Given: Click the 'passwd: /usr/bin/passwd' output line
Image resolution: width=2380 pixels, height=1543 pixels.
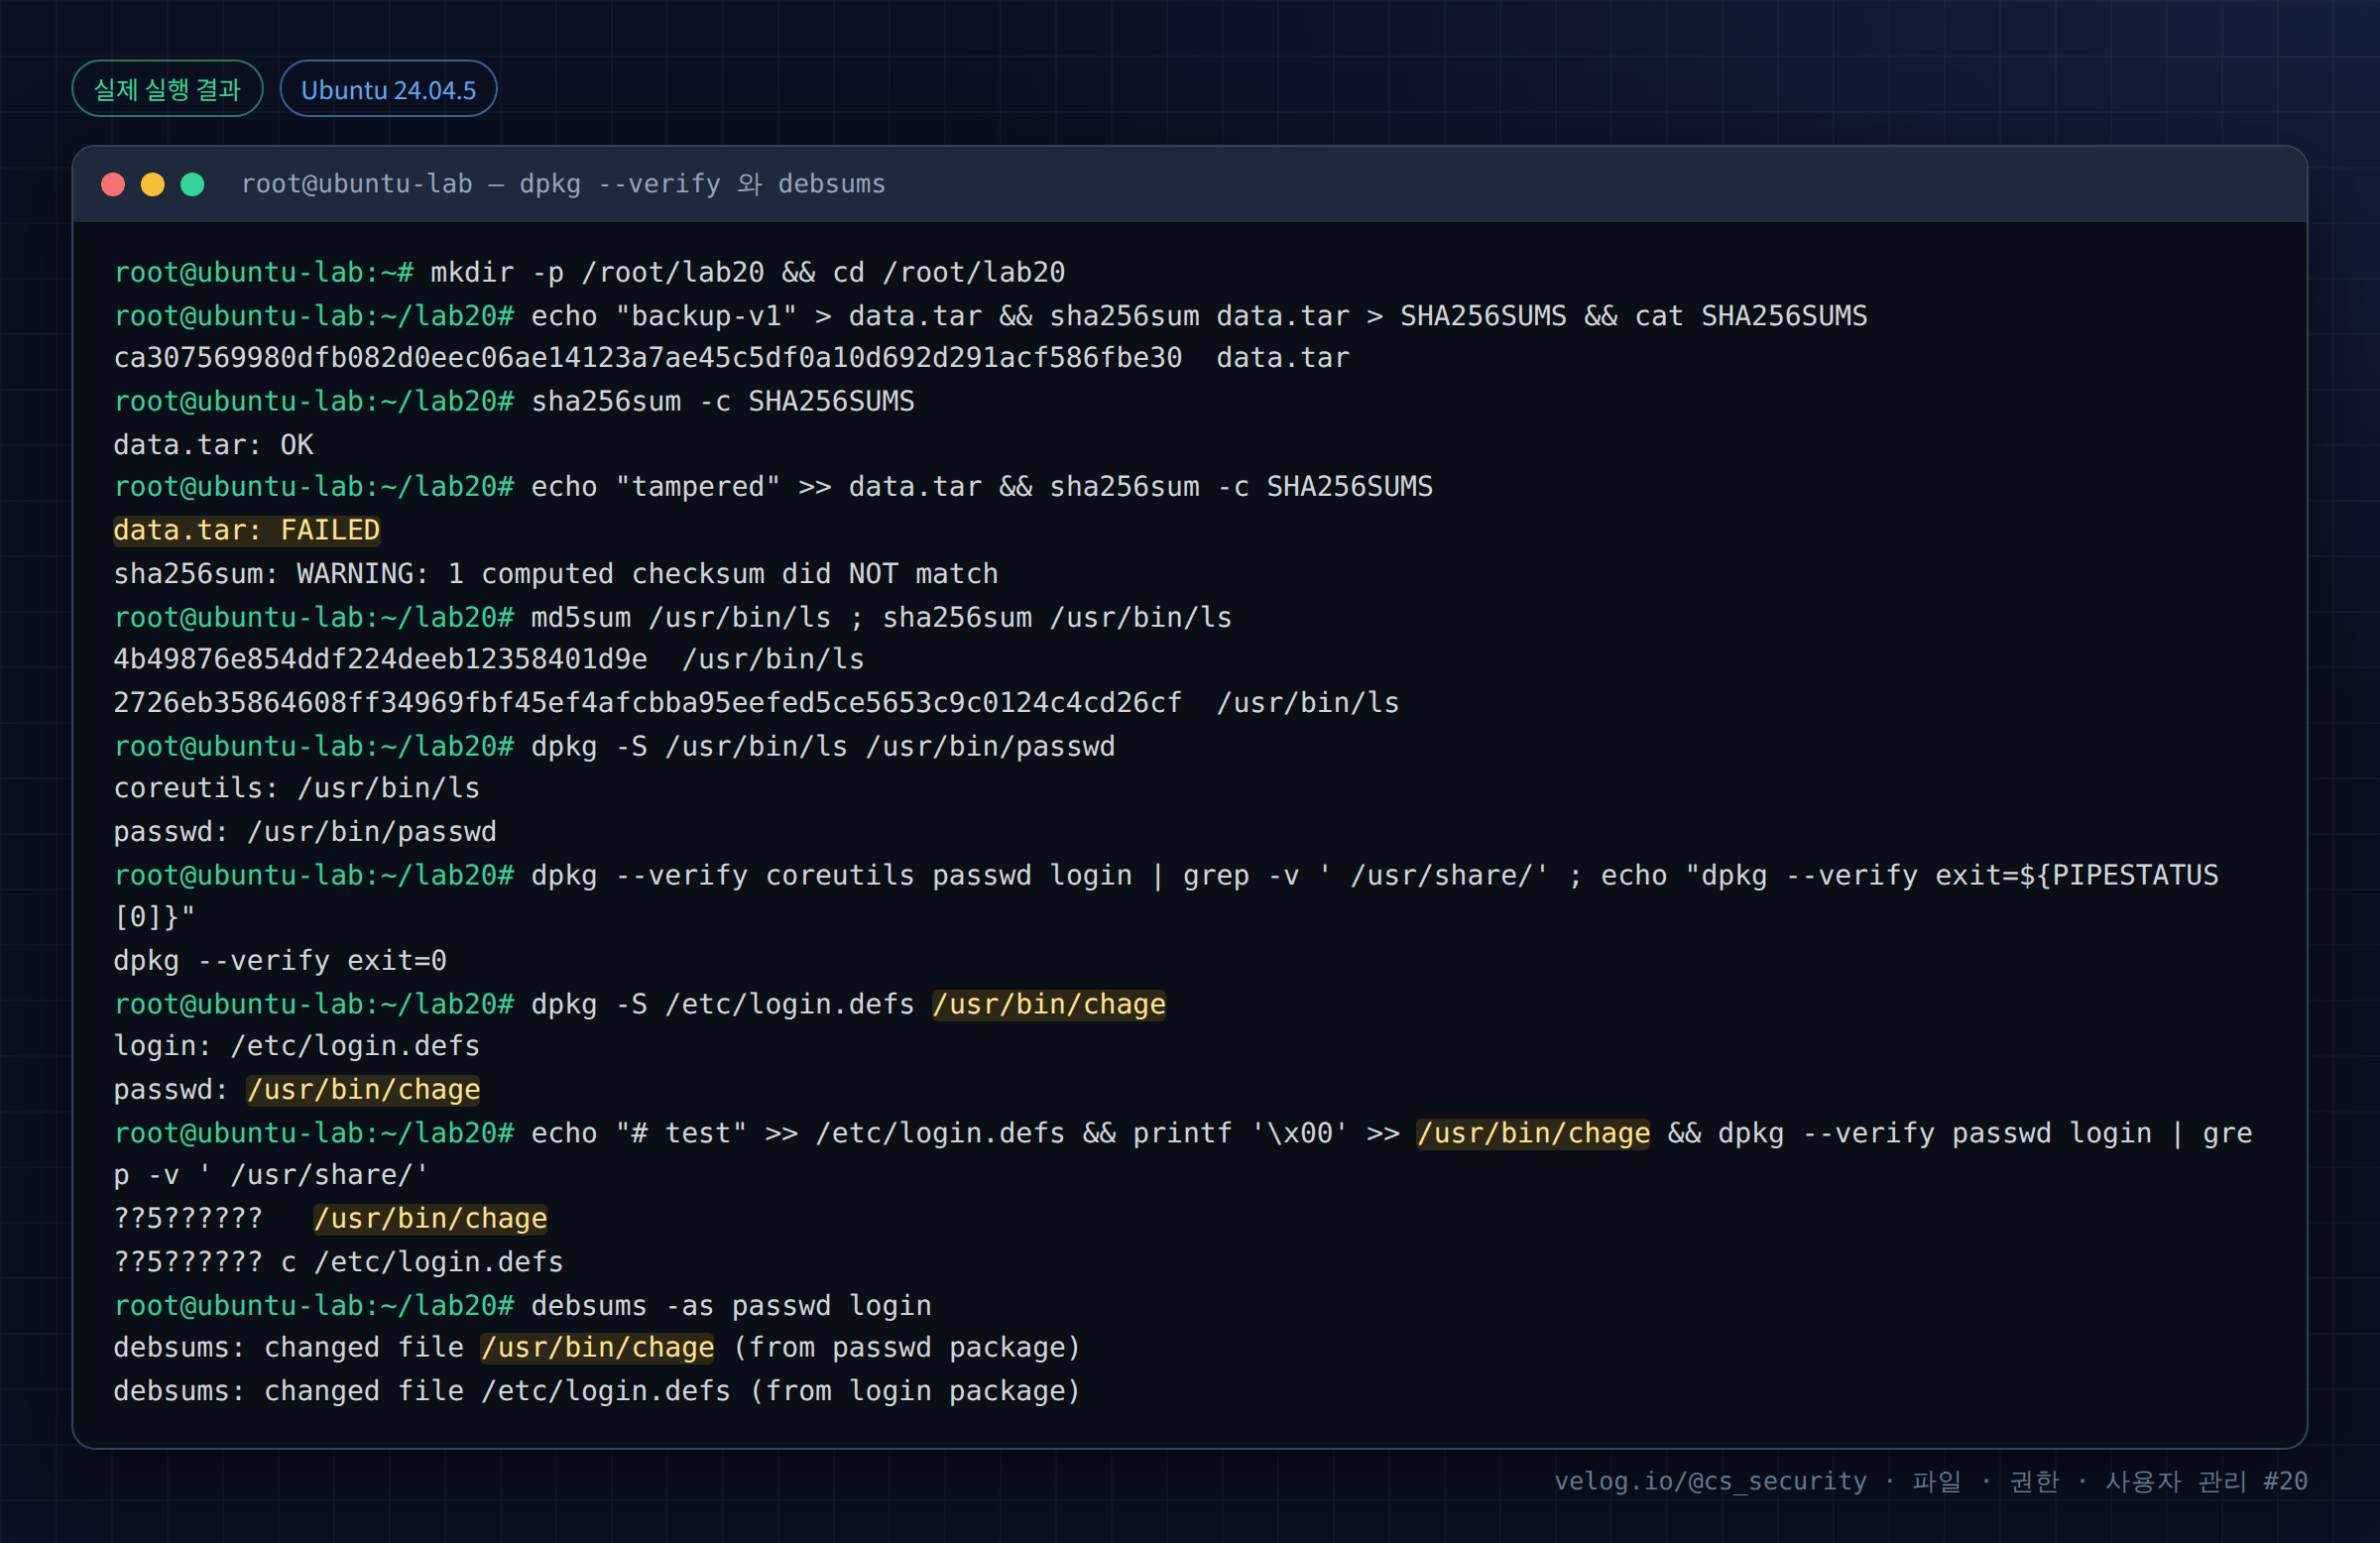Looking at the screenshot, I should point(305,832).
